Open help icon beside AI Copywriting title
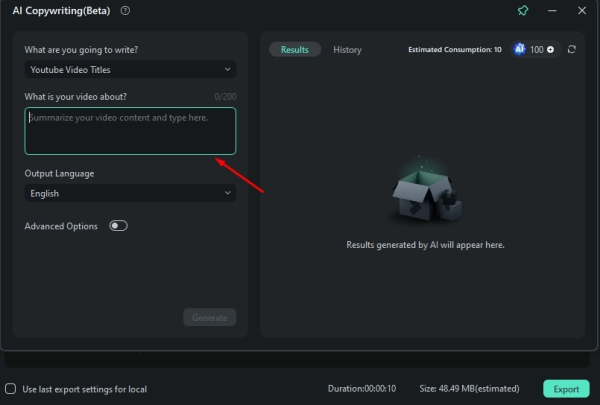This screenshot has width=600, height=405. (x=125, y=11)
